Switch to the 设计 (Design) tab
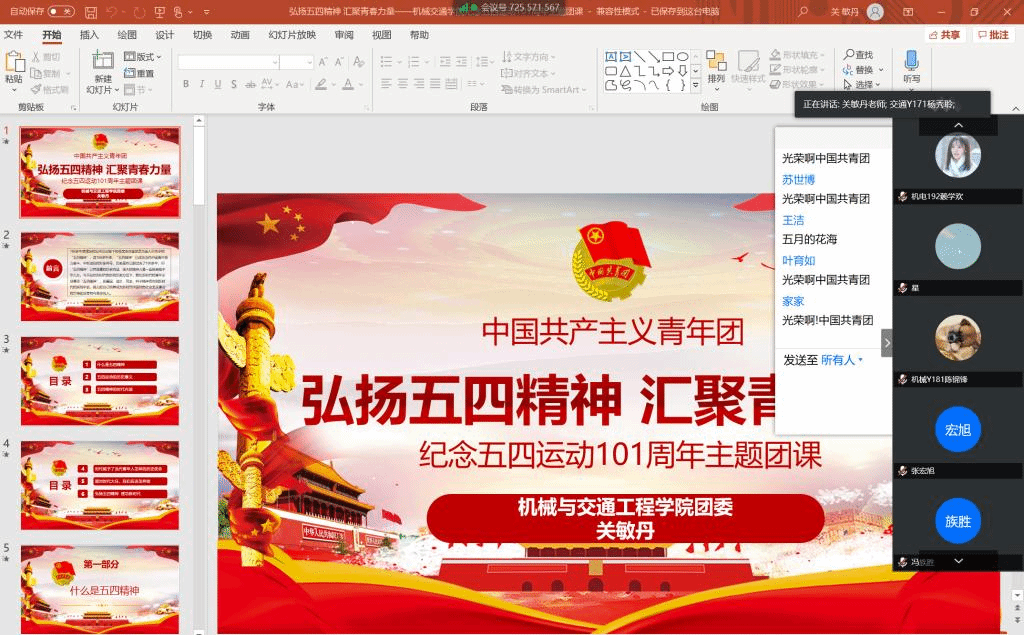Viewport: 1024px width, 635px height. click(165, 35)
